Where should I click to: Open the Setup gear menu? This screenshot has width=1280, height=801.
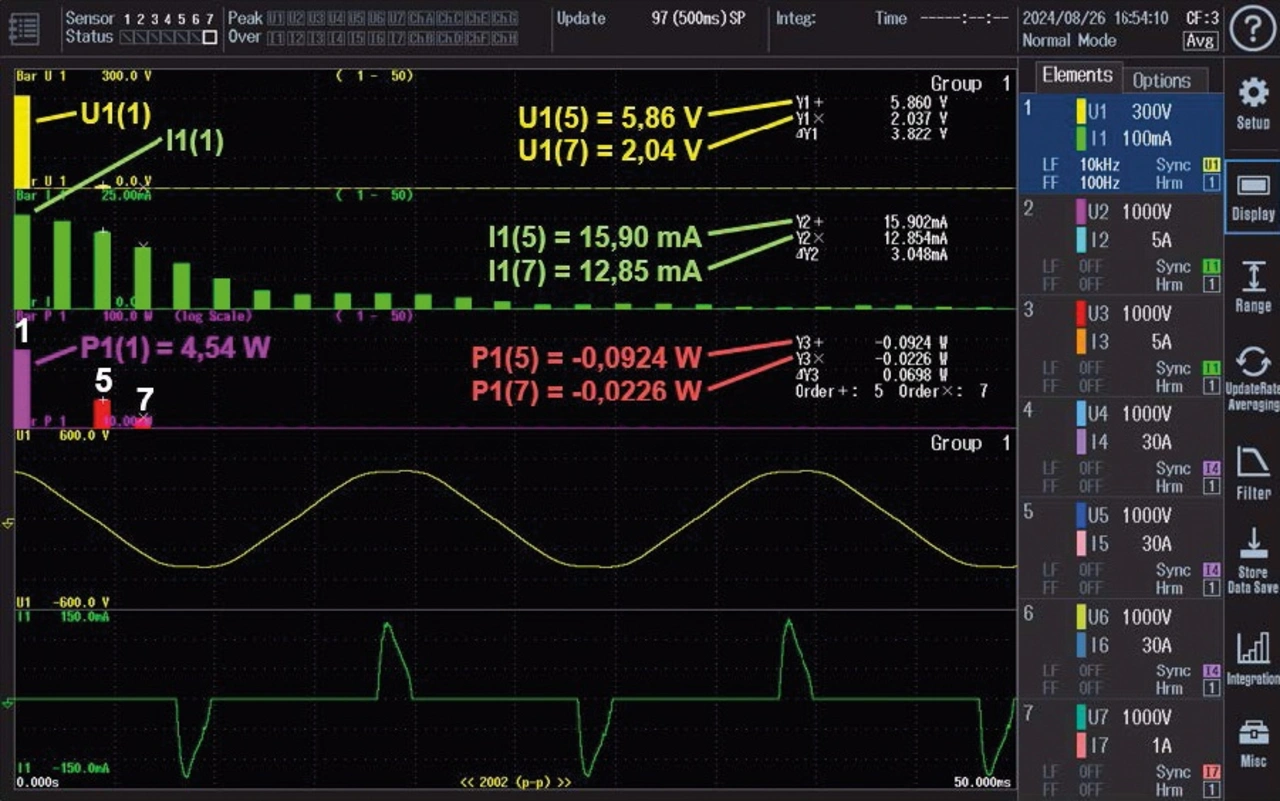coord(1252,103)
